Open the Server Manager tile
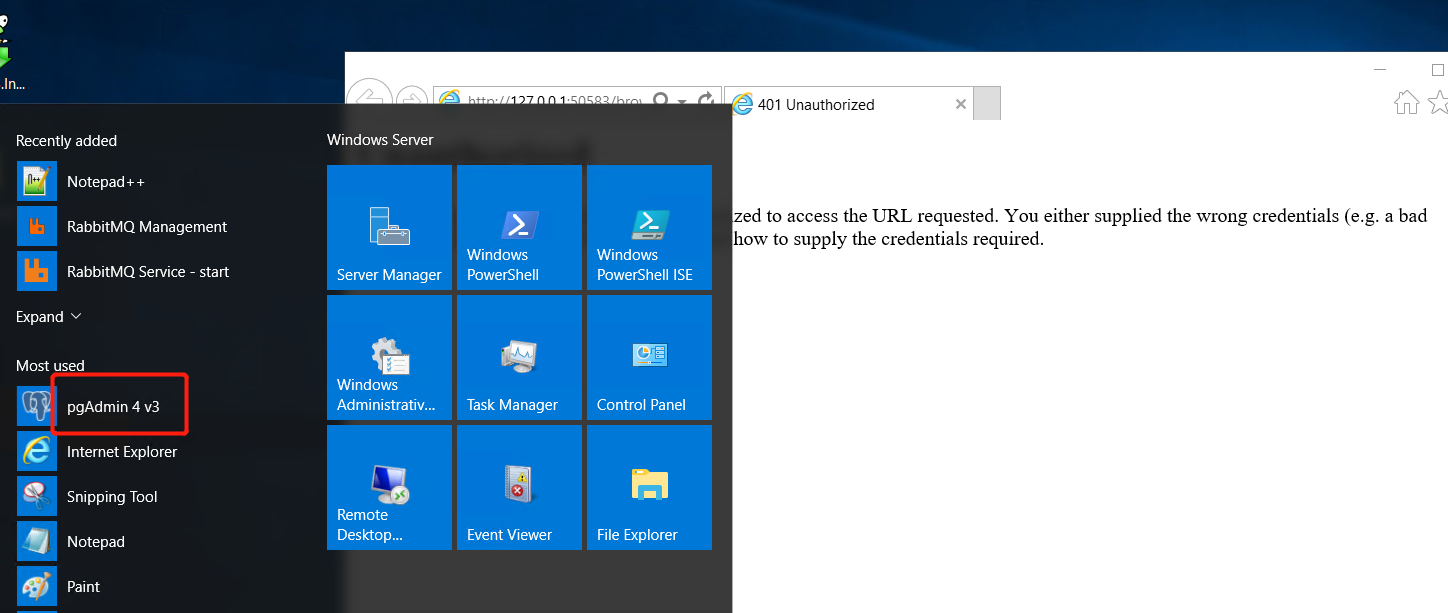 click(389, 228)
